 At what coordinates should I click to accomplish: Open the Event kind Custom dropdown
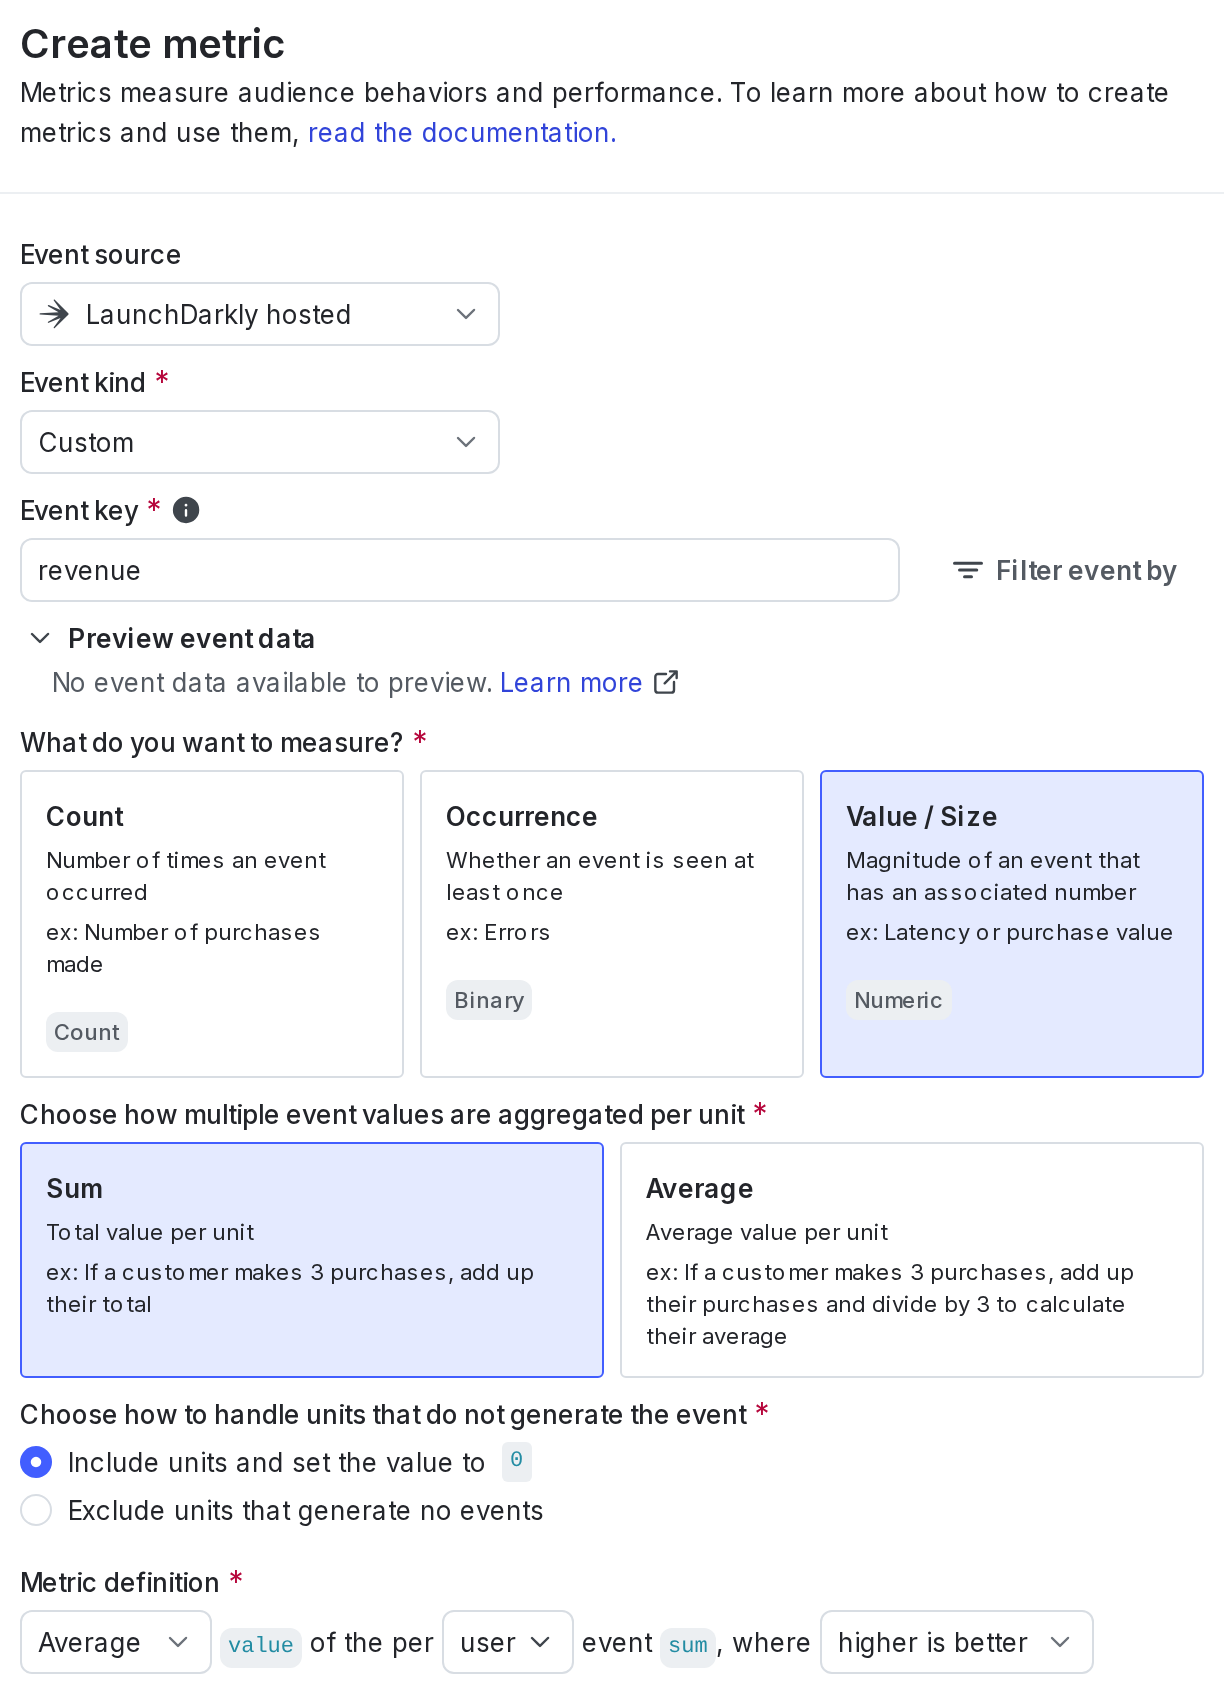pos(260,442)
